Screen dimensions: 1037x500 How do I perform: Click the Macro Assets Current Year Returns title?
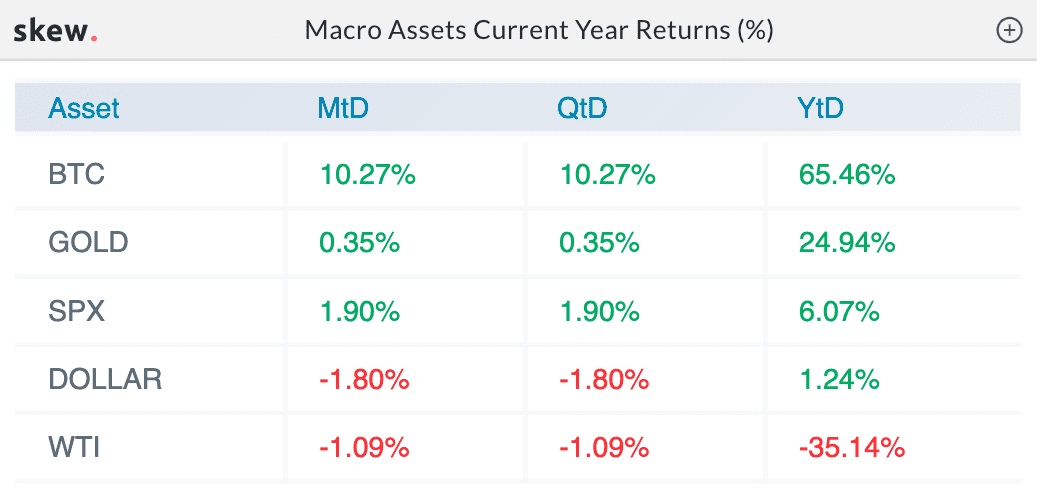click(539, 30)
